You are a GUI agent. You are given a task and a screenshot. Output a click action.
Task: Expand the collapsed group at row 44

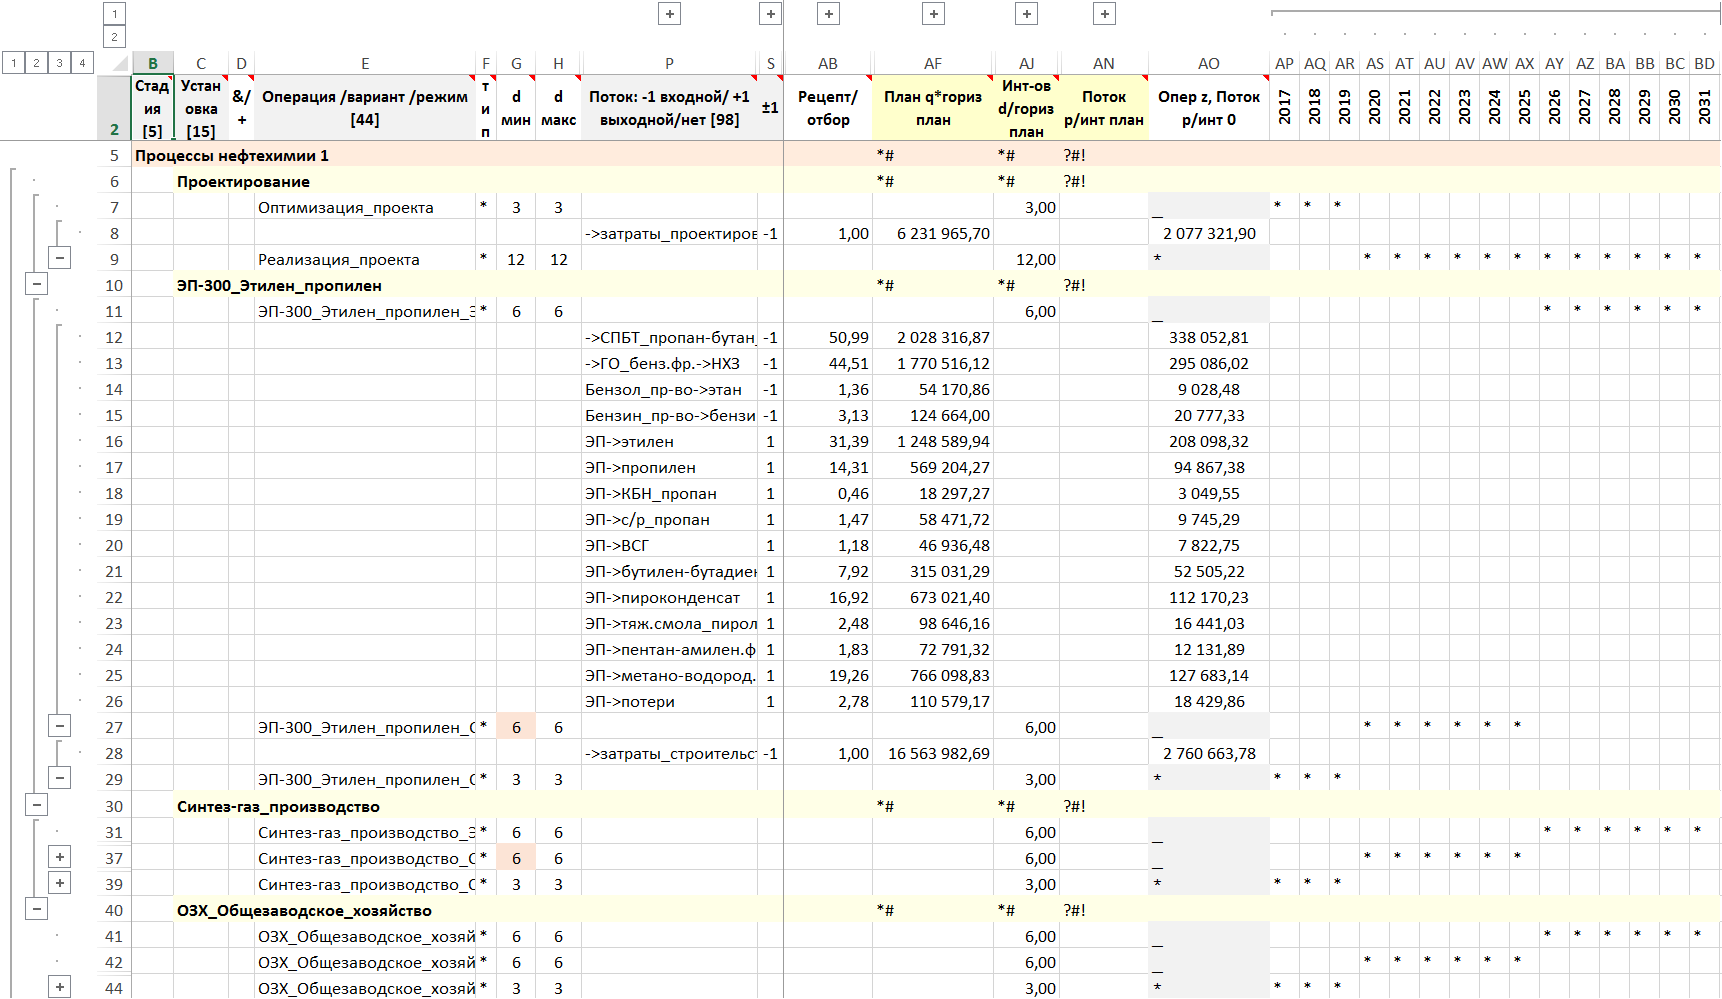pos(60,987)
